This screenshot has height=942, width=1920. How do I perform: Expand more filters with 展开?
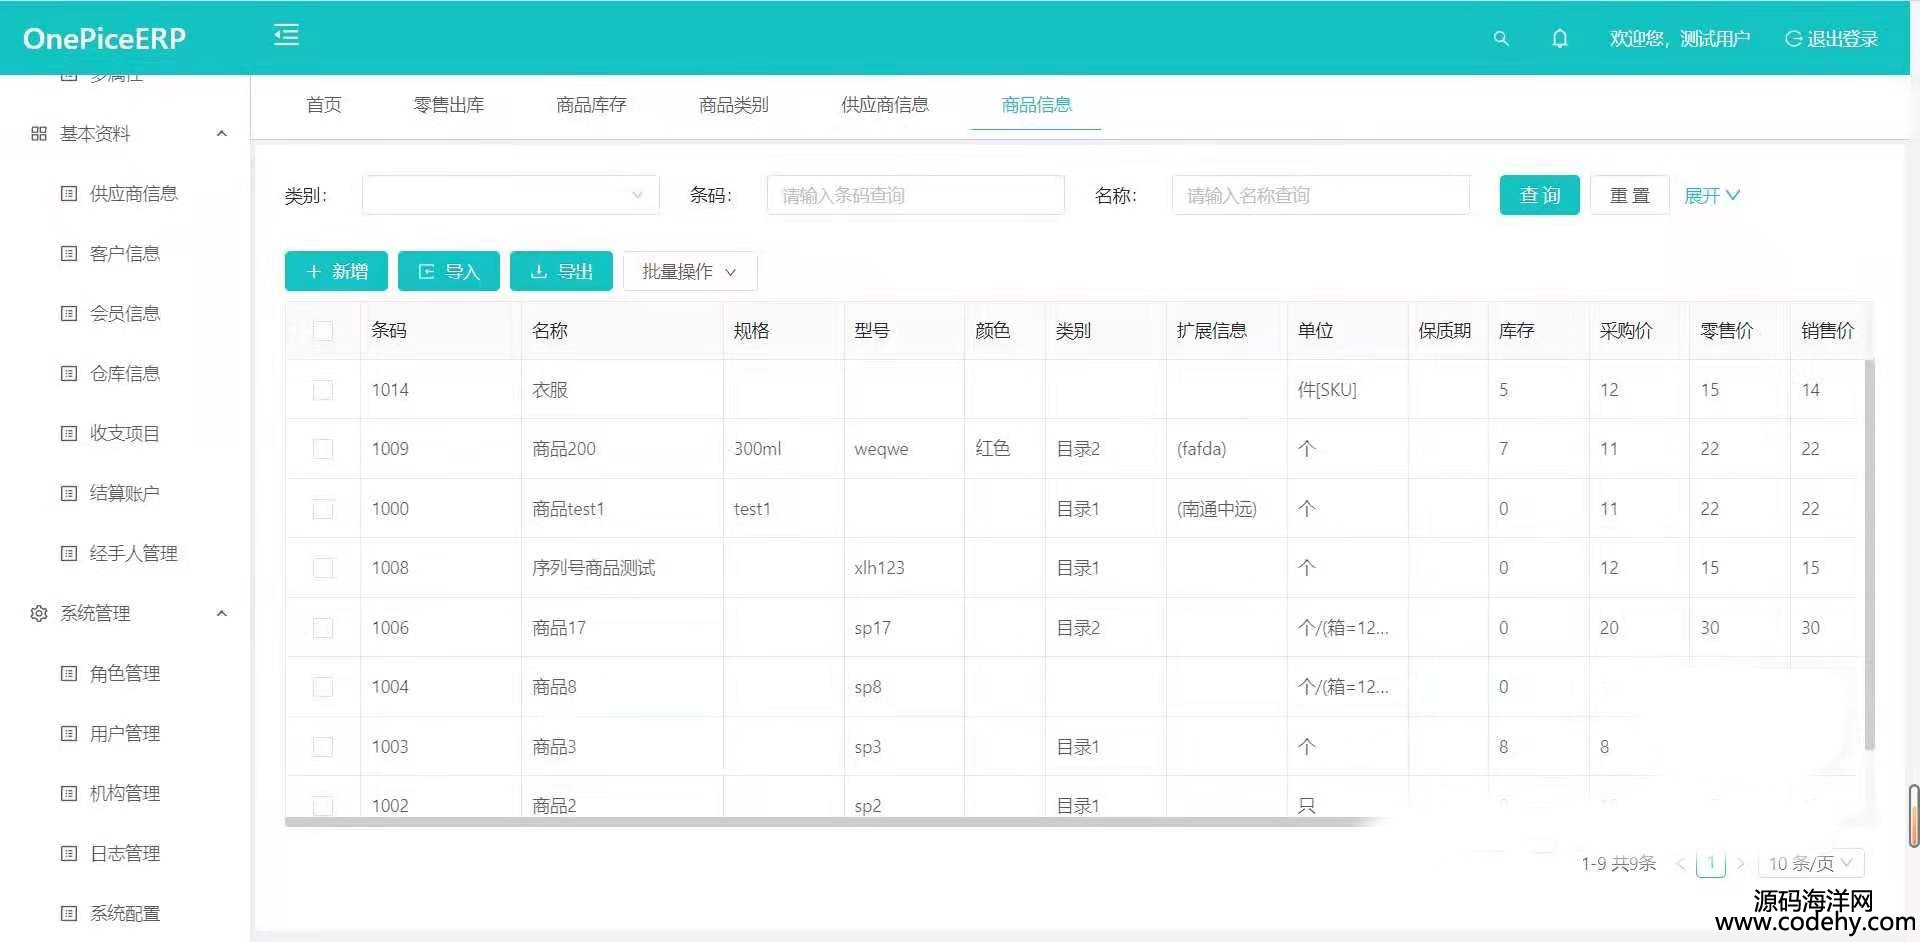[x=1711, y=196]
